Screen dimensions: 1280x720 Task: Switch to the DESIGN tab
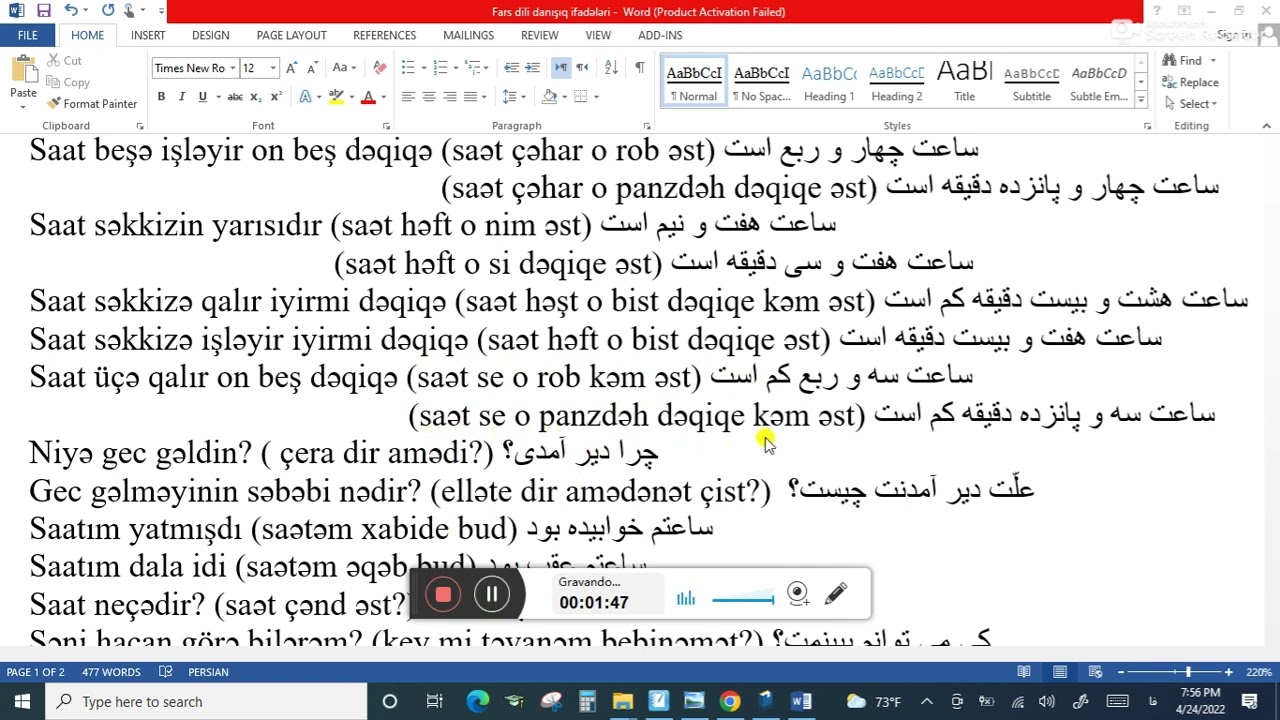tap(210, 35)
